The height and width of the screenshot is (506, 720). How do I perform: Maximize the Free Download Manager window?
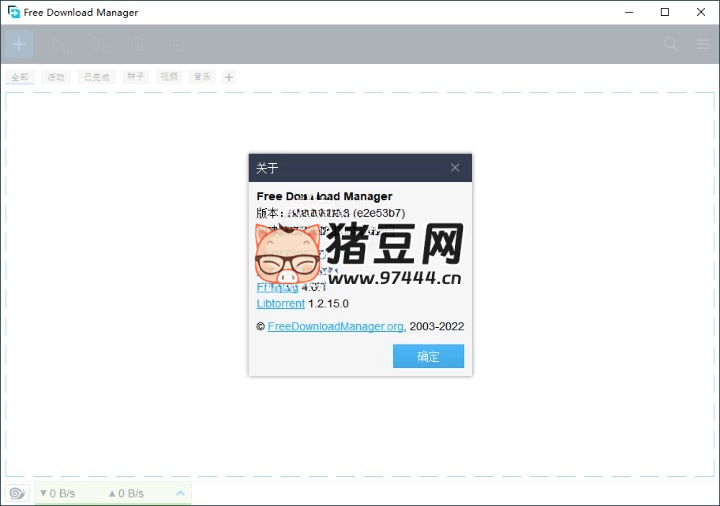tap(665, 12)
